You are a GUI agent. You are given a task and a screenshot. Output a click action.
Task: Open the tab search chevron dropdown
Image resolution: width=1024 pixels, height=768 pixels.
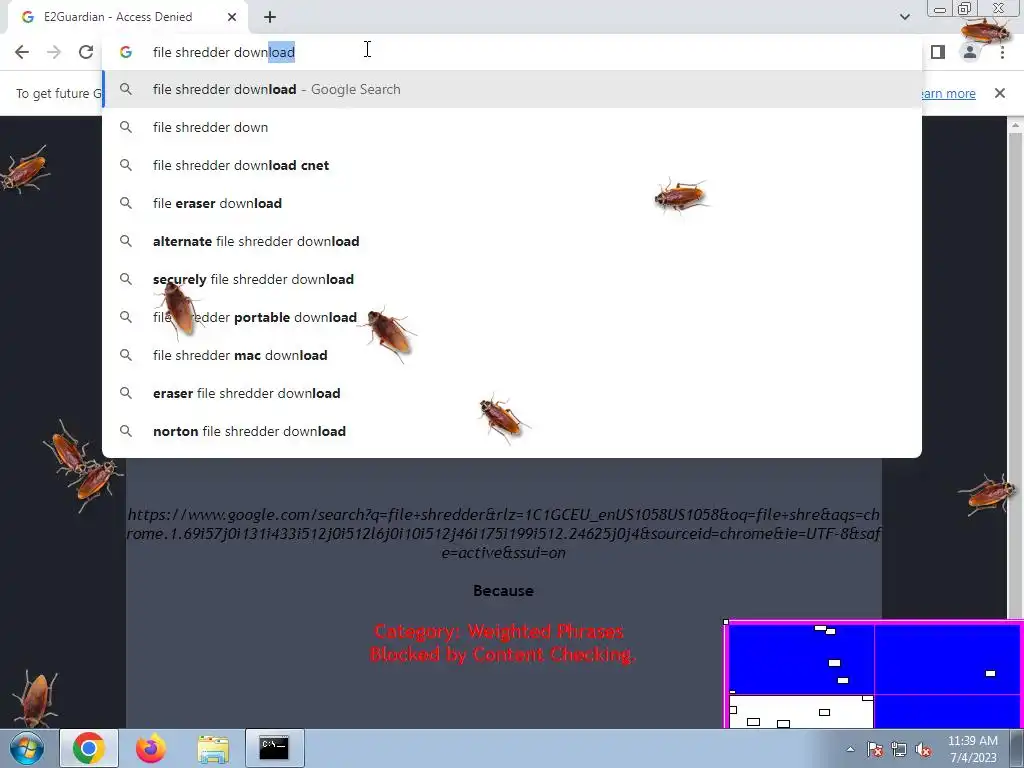(904, 17)
